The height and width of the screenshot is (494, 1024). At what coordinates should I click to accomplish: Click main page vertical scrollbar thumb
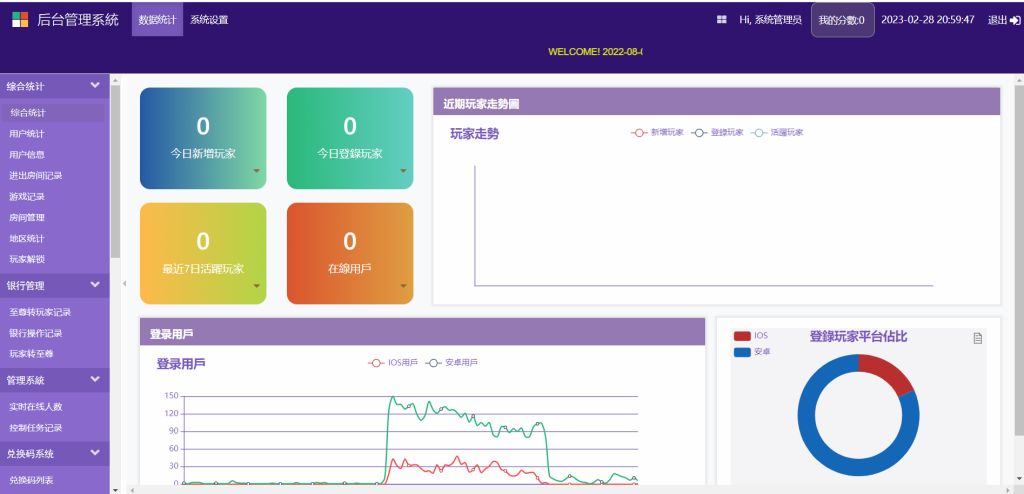(x=1019, y=260)
